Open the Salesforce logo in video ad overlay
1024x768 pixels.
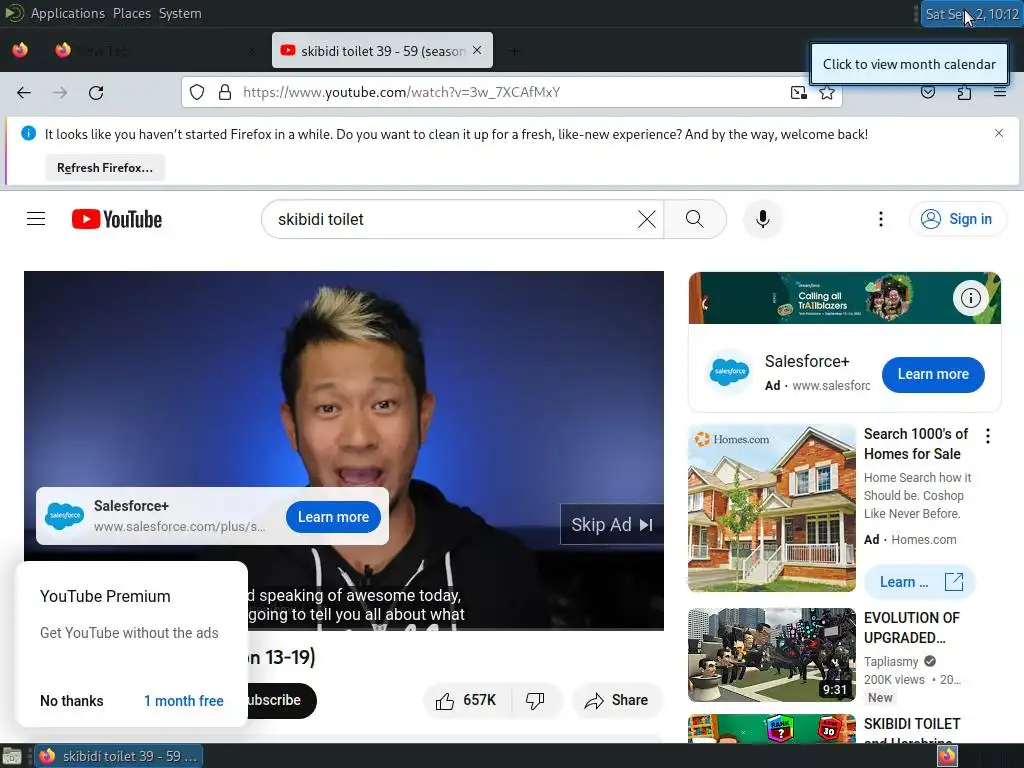click(x=64, y=516)
